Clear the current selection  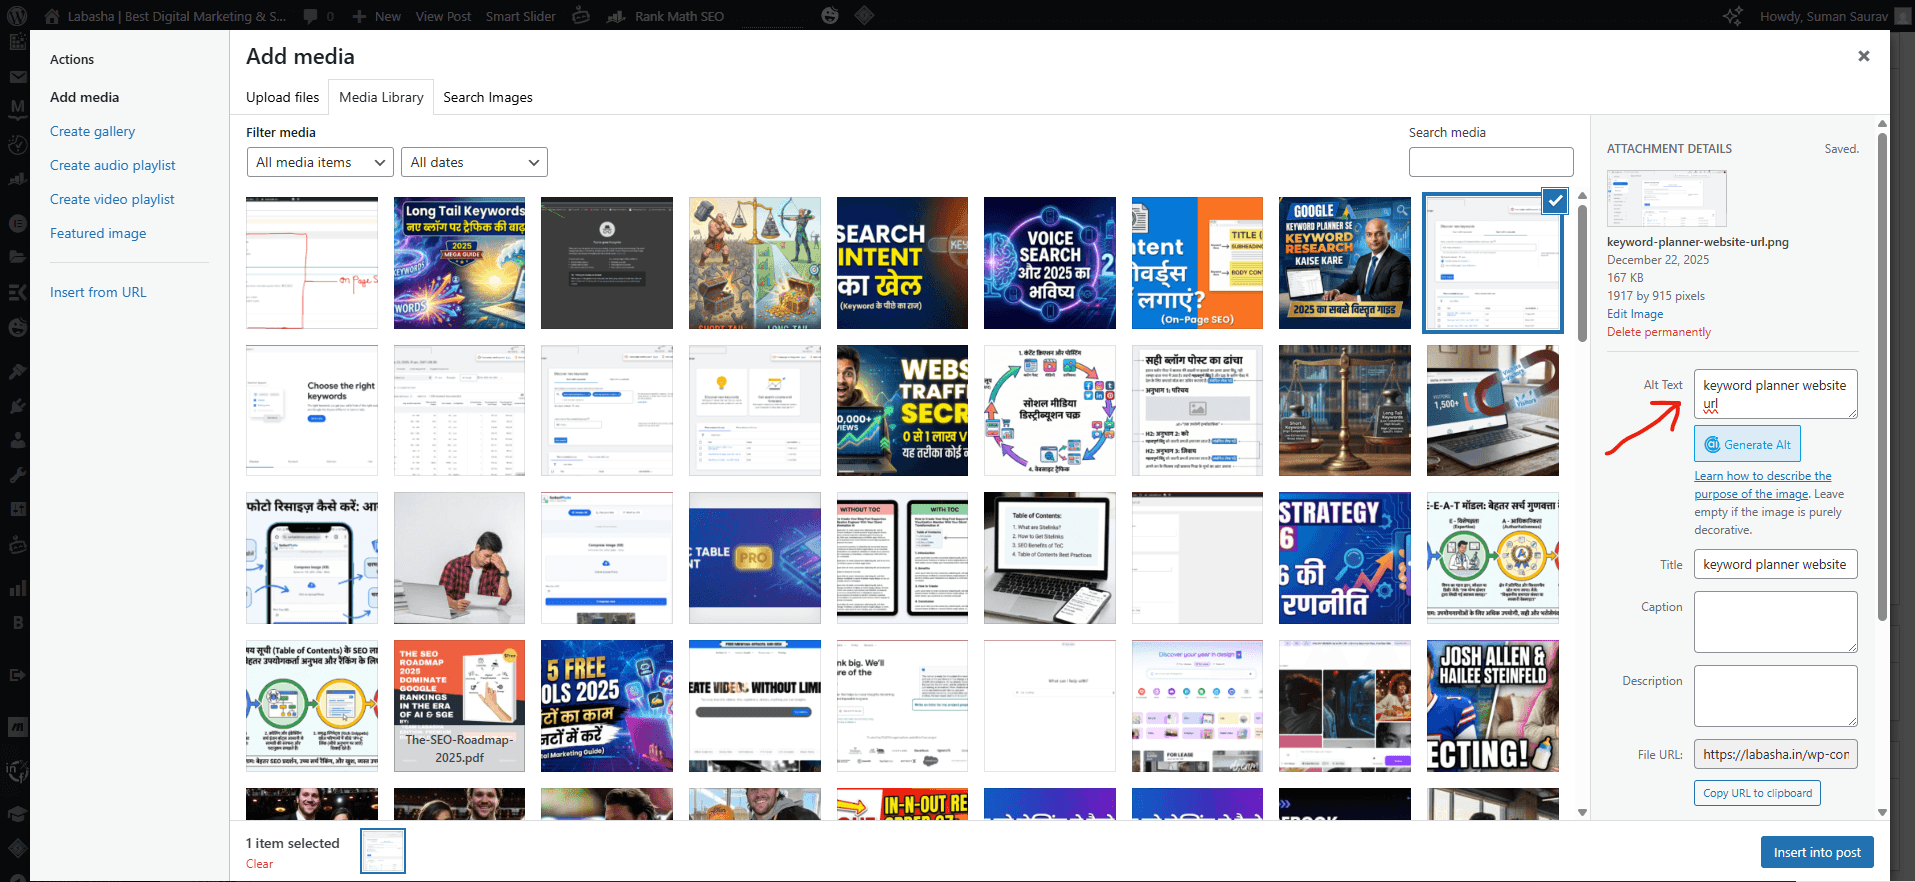click(259, 864)
